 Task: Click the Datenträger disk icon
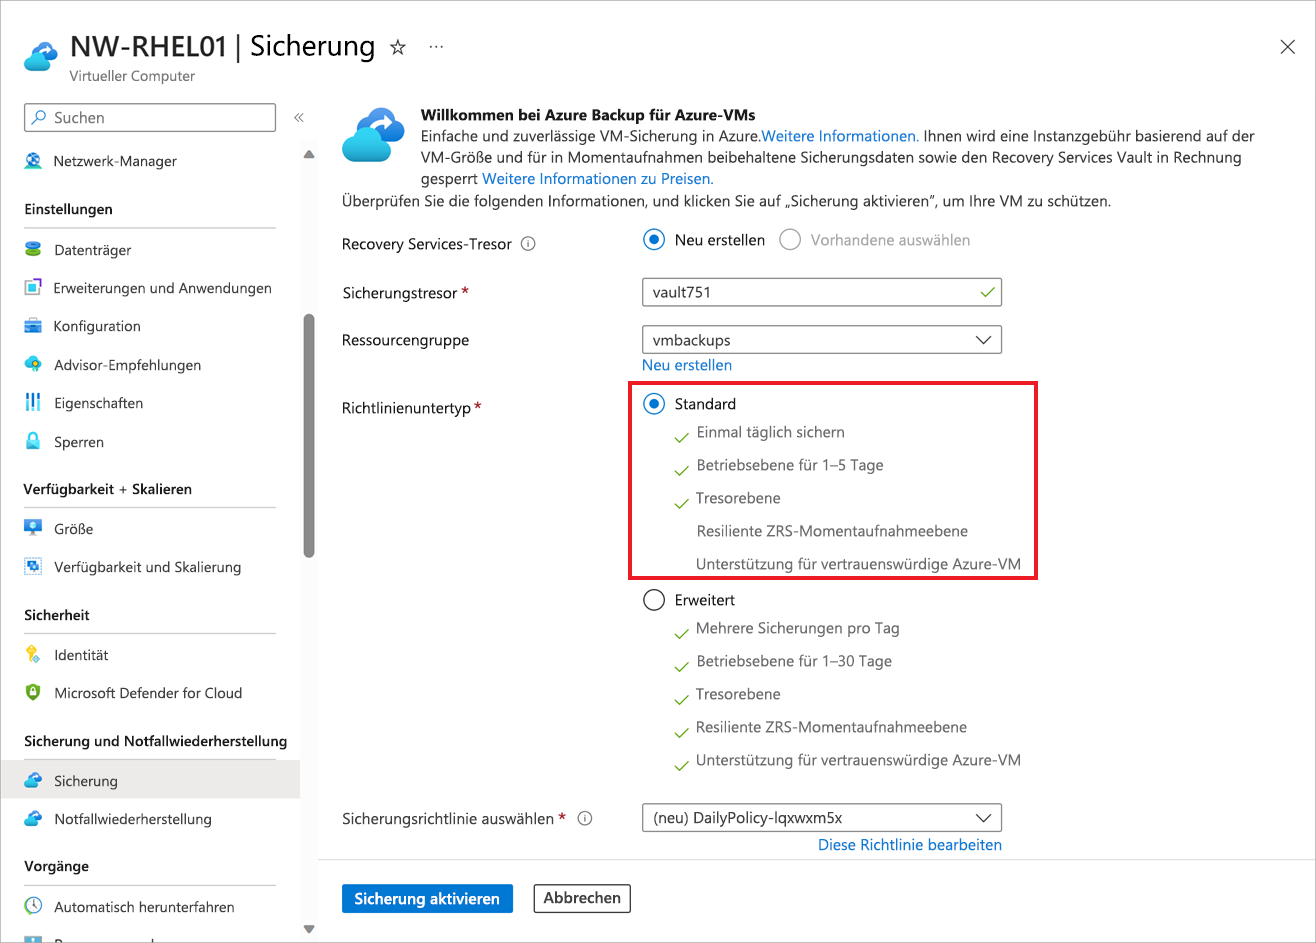[33, 250]
